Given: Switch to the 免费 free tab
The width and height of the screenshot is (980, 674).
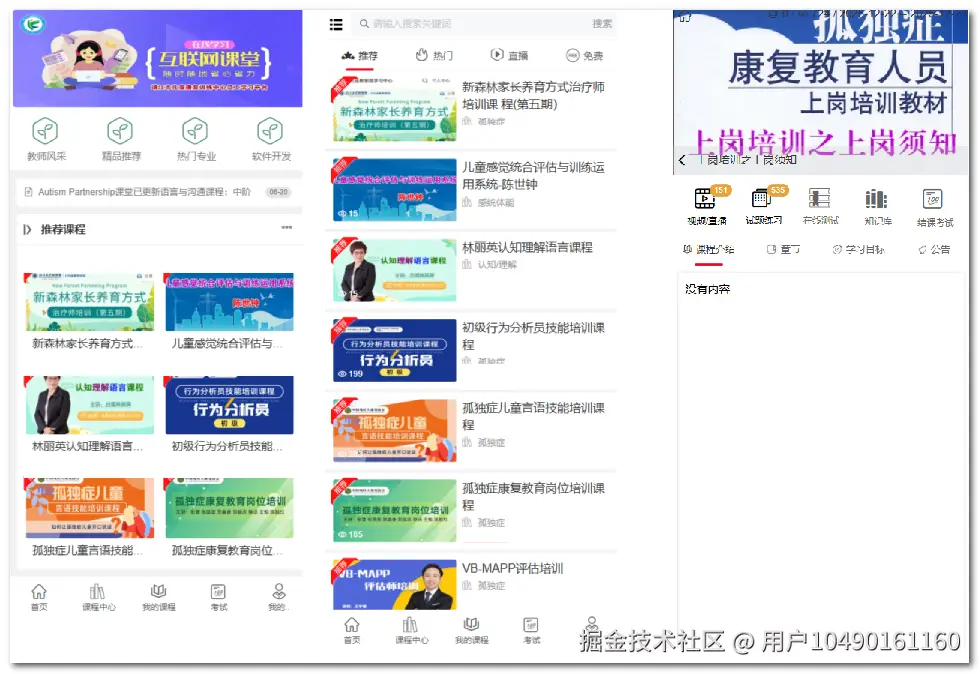Looking at the screenshot, I should coord(585,57).
